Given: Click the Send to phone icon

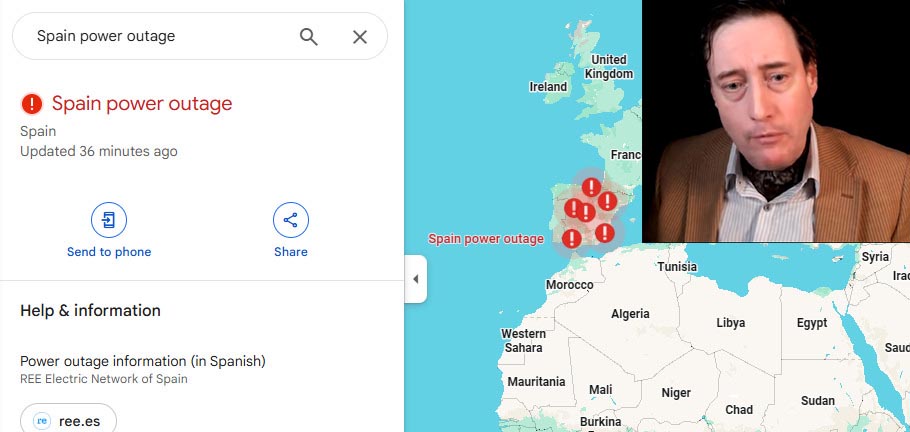Looking at the screenshot, I should point(109,220).
